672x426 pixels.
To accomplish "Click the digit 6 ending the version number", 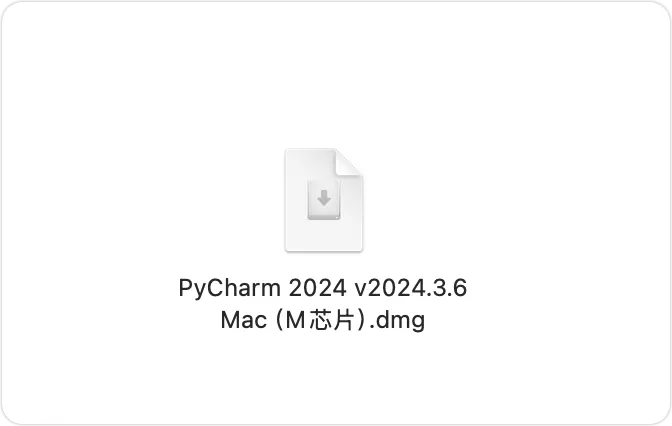I will (460, 288).
